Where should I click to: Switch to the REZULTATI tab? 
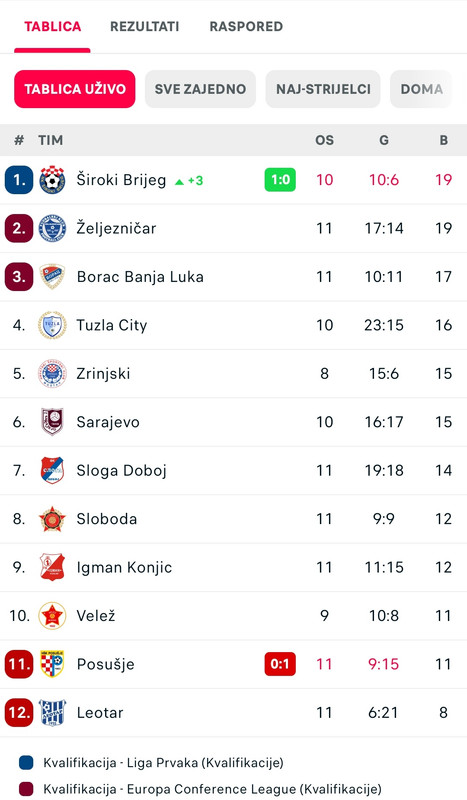[x=145, y=27]
